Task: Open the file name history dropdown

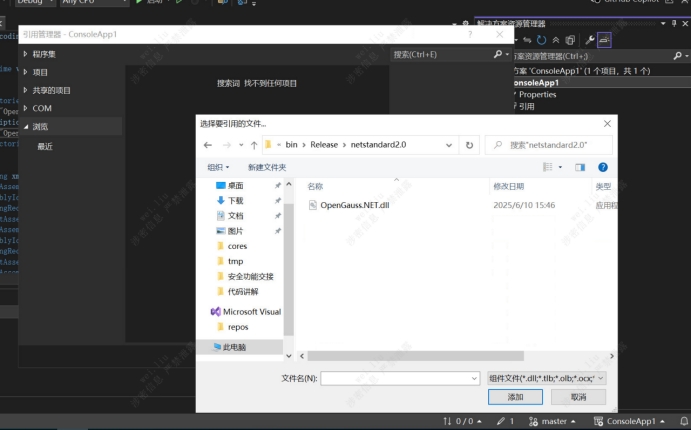Action: click(x=474, y=378)
